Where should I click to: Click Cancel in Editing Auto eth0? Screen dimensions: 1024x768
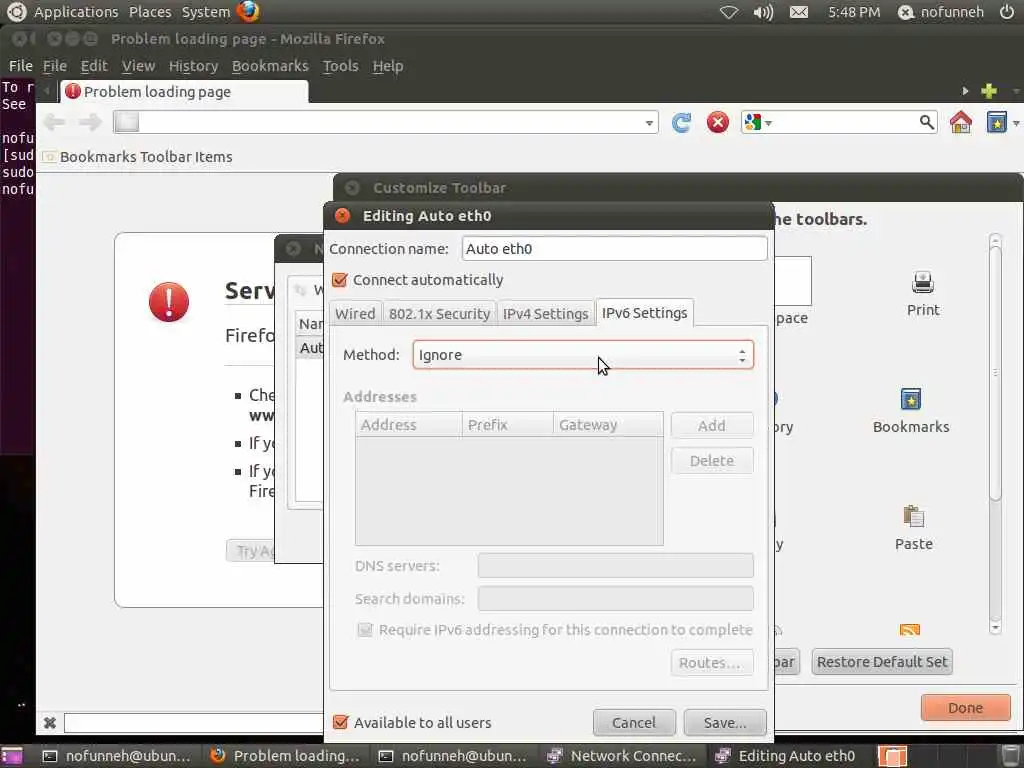[634, 722]
